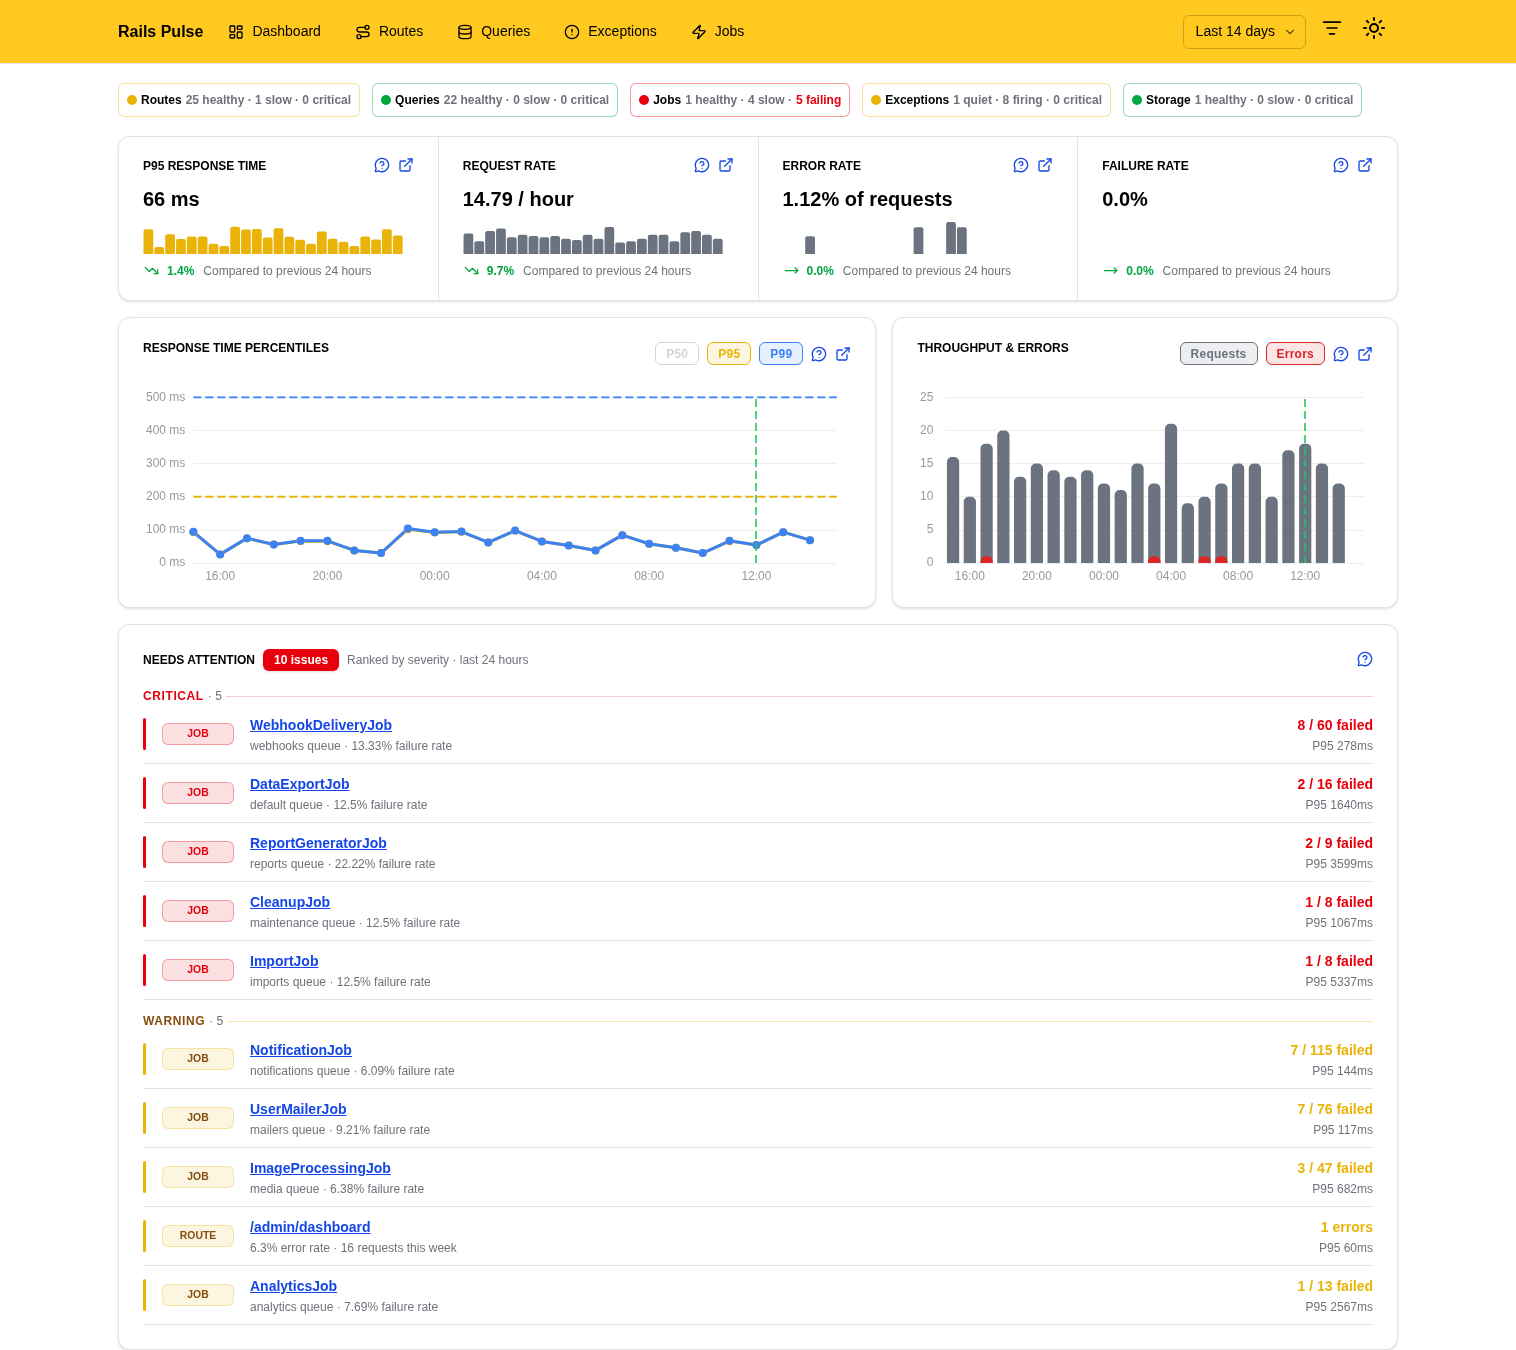Open the Queries section
The image size is (1516, 1350).
tap(493, 31)
